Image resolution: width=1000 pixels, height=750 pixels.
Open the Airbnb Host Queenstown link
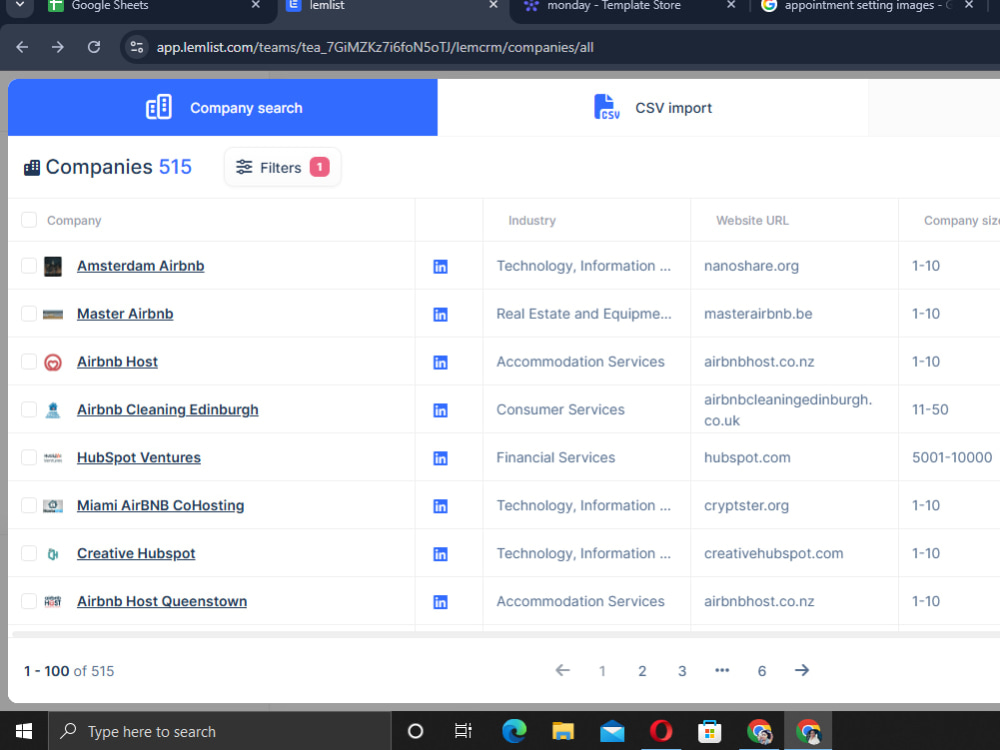click(162, 601)
